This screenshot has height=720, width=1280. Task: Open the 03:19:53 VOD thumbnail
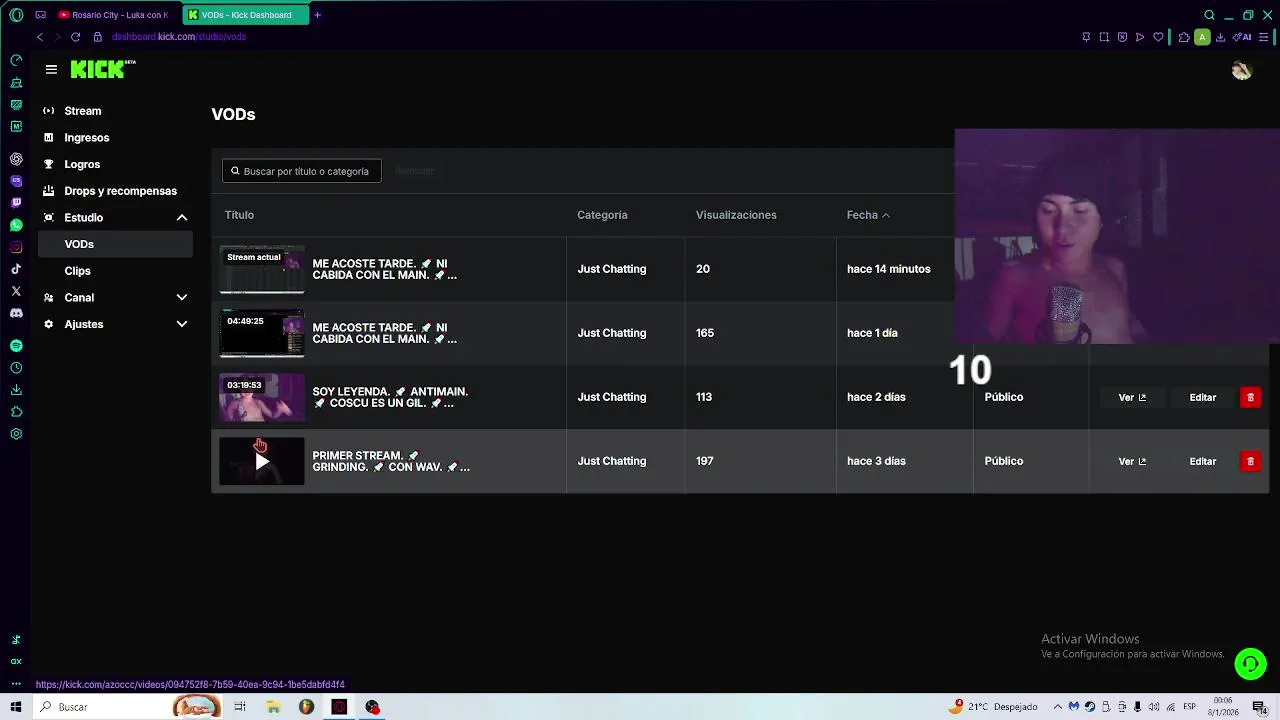[x=262, y=398]
